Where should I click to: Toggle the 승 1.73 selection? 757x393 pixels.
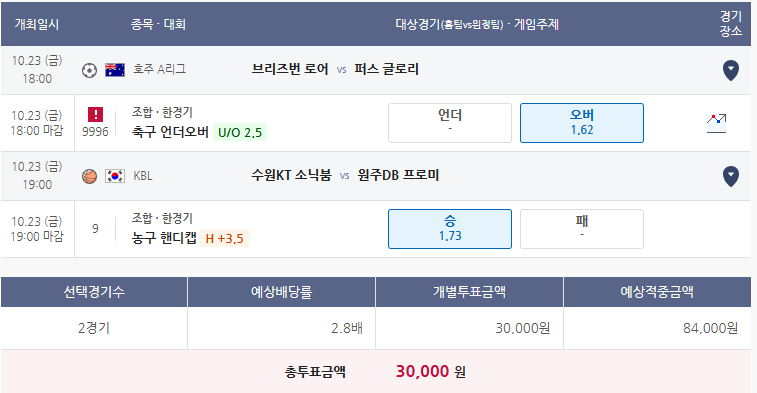click(450, 229)
